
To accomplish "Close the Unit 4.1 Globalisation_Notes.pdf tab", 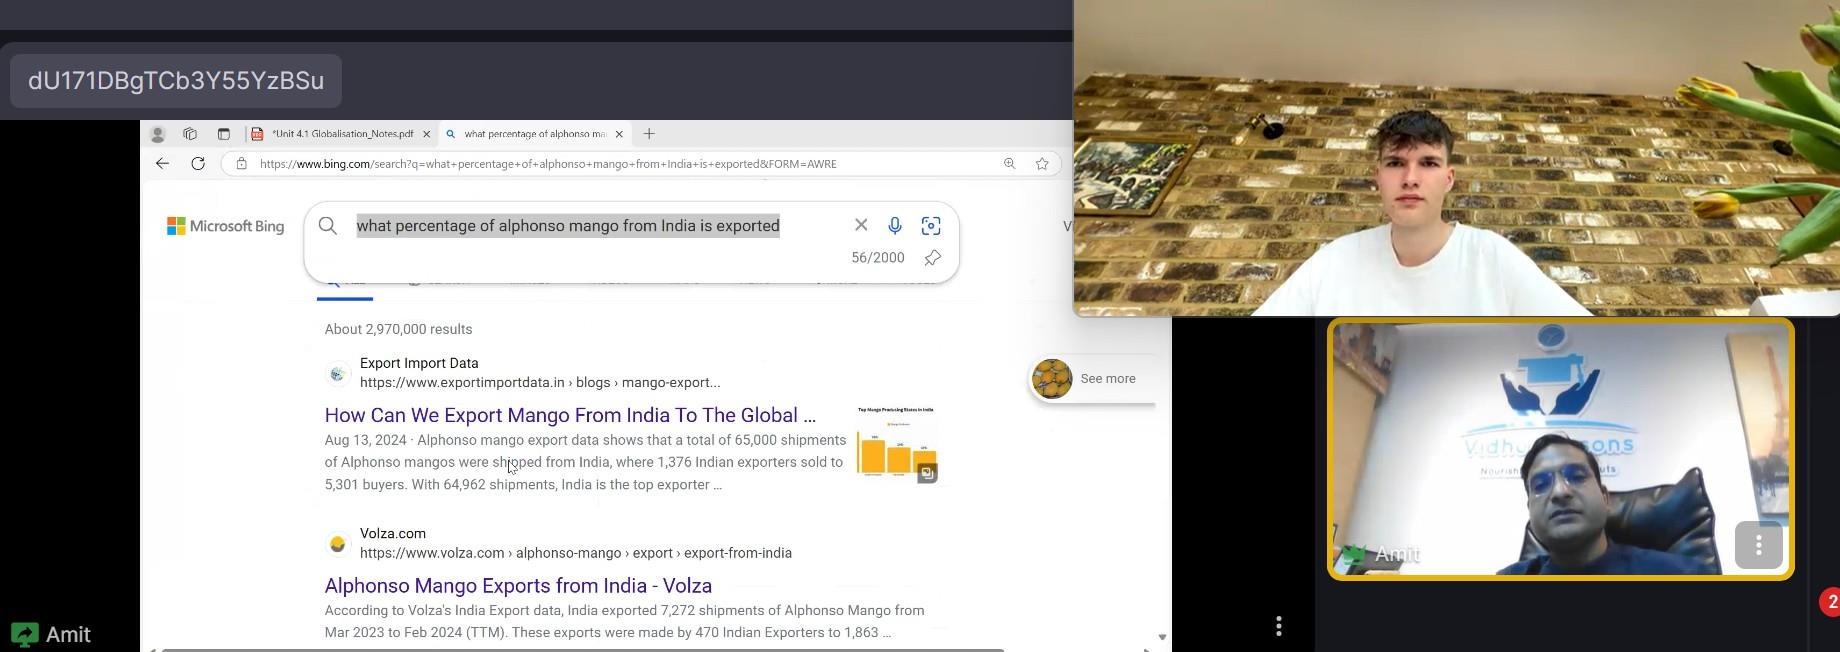I will [427, 134].
